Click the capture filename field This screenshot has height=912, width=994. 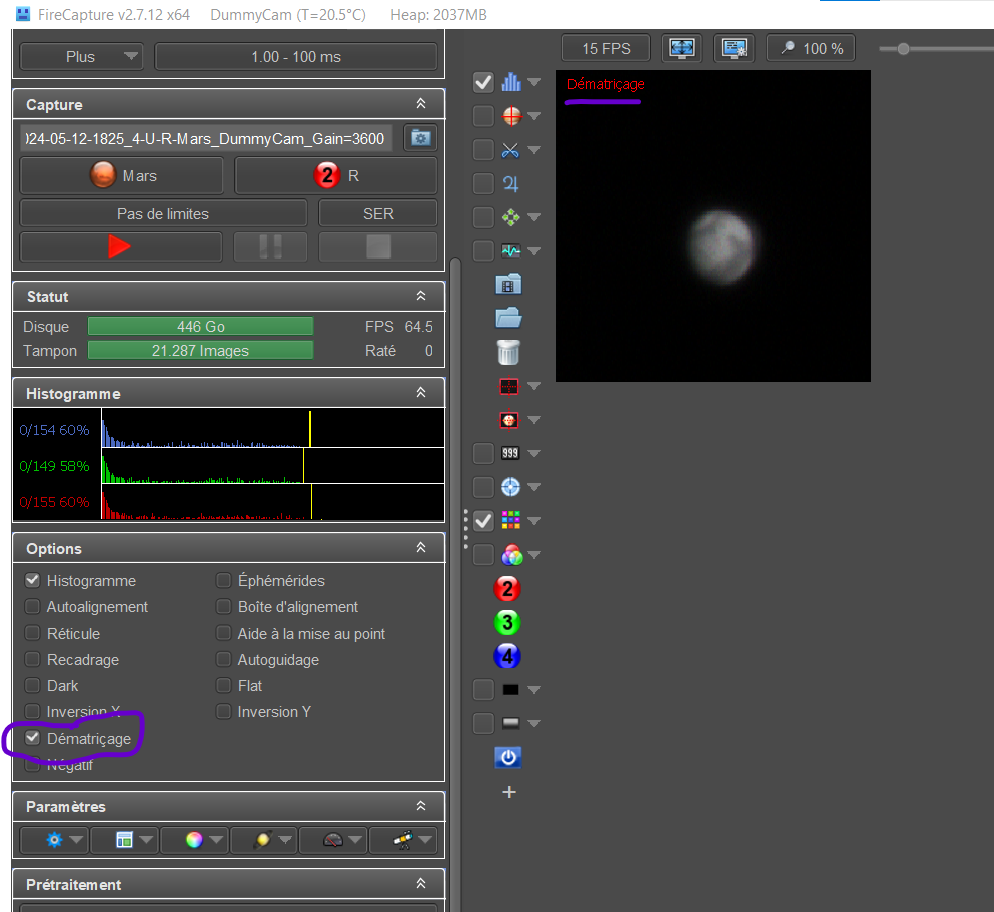206,138
